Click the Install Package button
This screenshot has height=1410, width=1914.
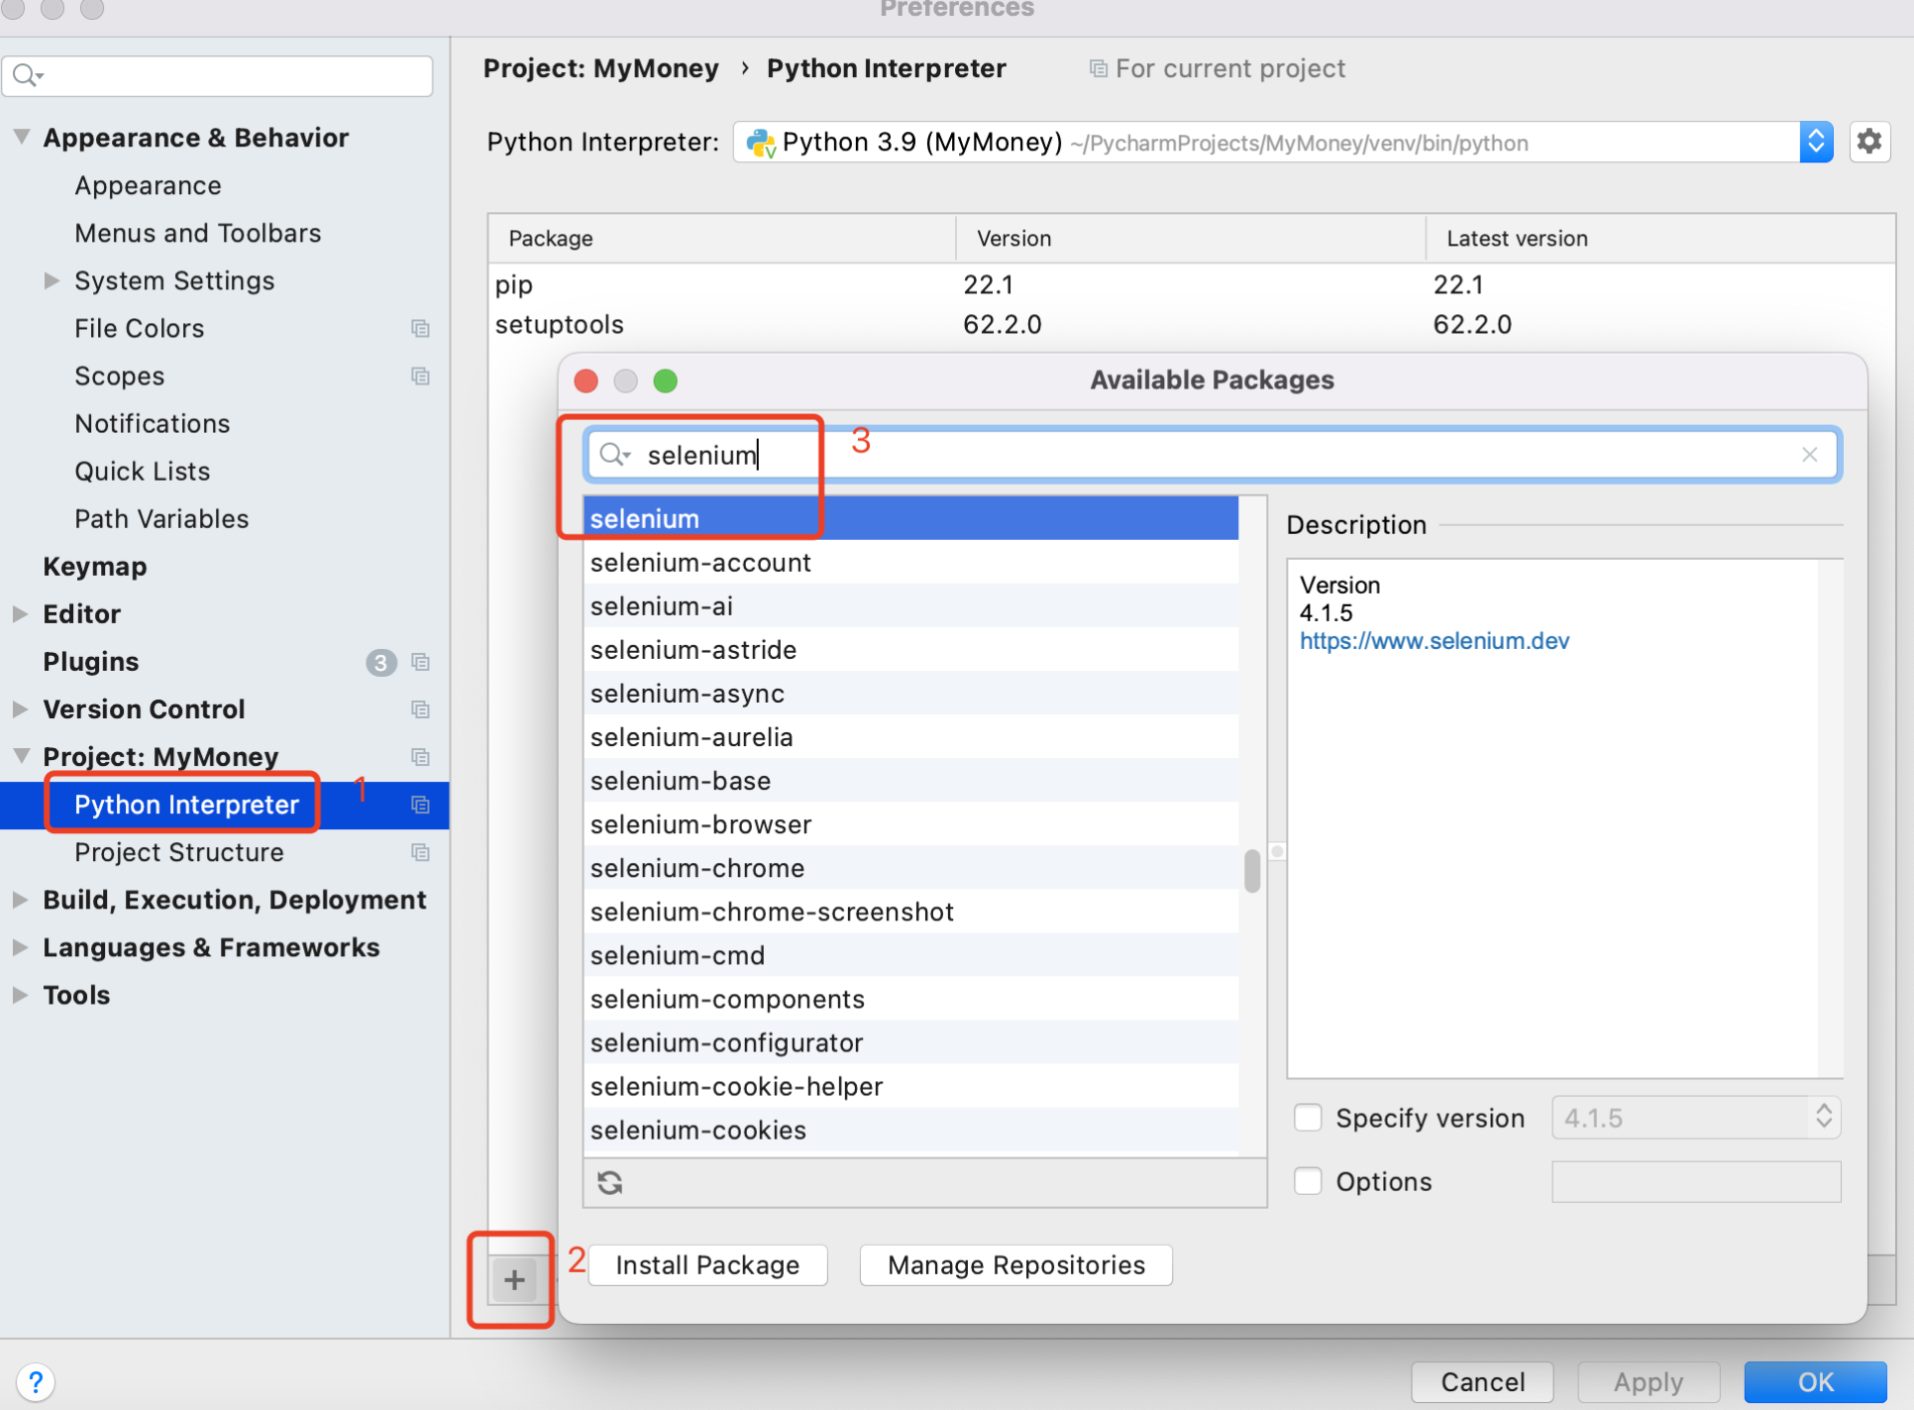pyautogui.click(x=708, y=1265)
